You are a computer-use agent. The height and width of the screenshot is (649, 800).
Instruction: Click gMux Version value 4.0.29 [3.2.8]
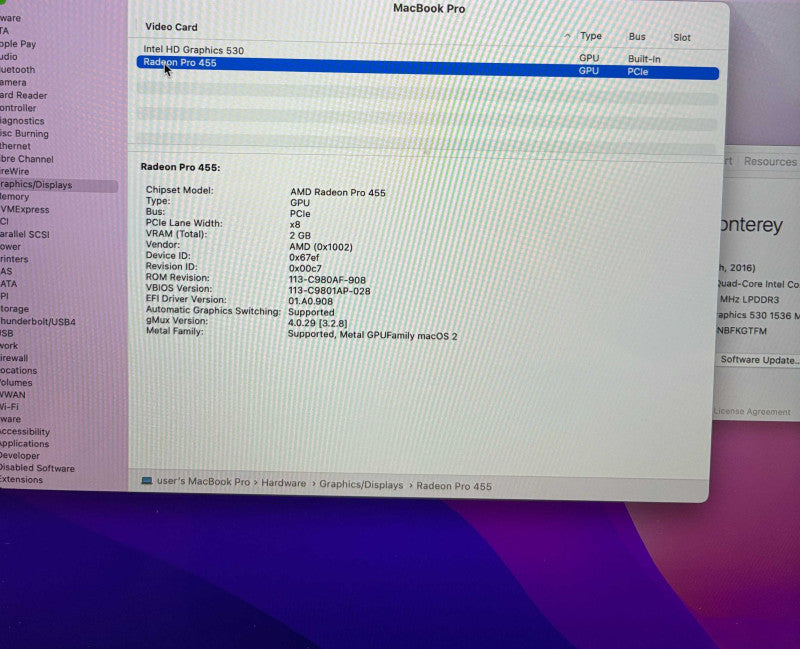(x=317, y=323)
